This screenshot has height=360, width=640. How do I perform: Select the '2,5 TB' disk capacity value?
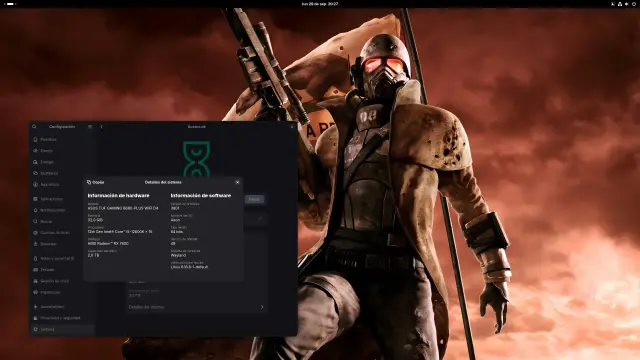pyautogui.click(x=93, y=255)
